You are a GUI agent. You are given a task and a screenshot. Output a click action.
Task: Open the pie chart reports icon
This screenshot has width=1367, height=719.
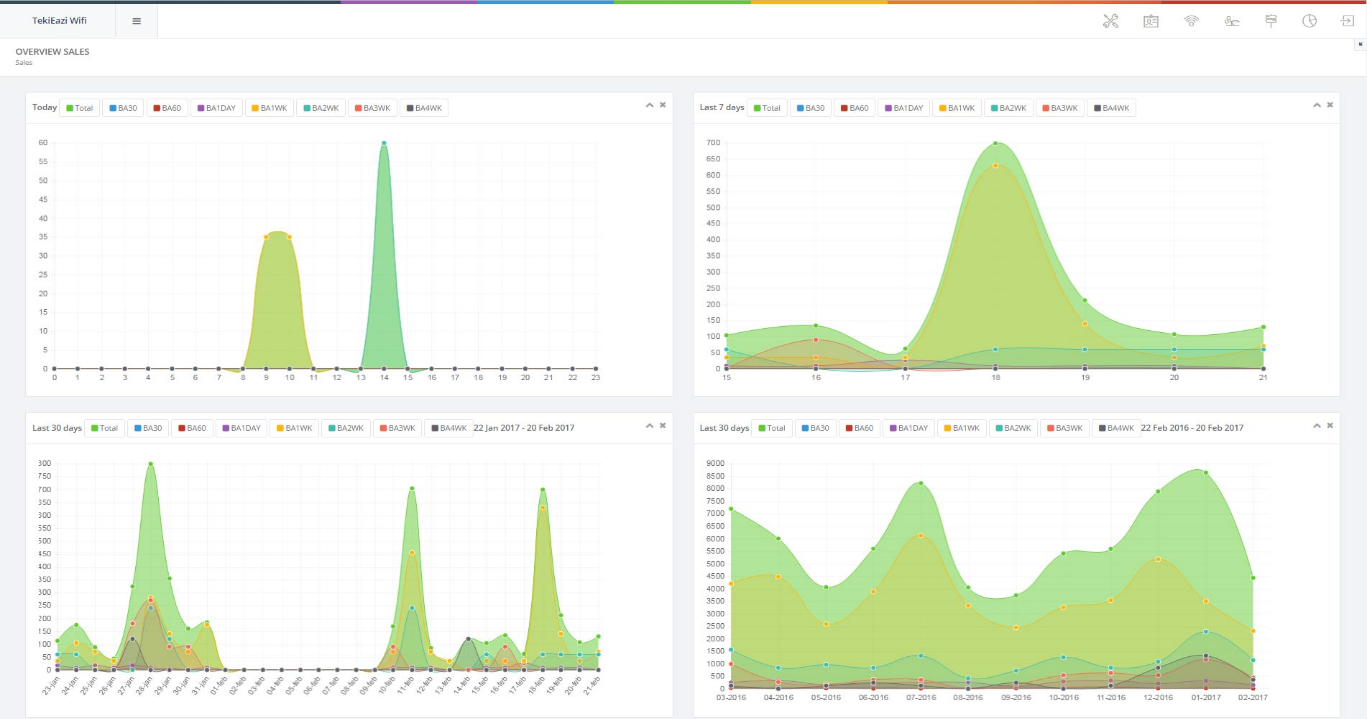pyautogui.click(x=1309, y=21)
